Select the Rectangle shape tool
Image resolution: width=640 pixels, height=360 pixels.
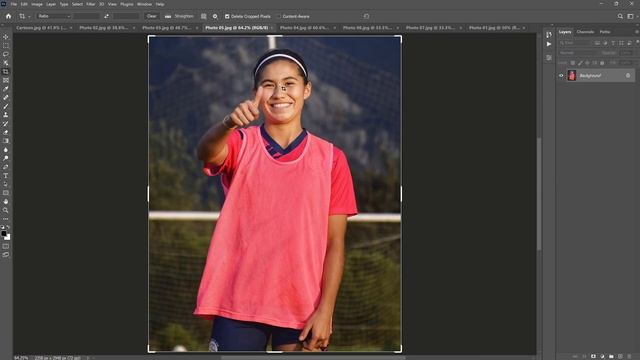coord(6,193)
